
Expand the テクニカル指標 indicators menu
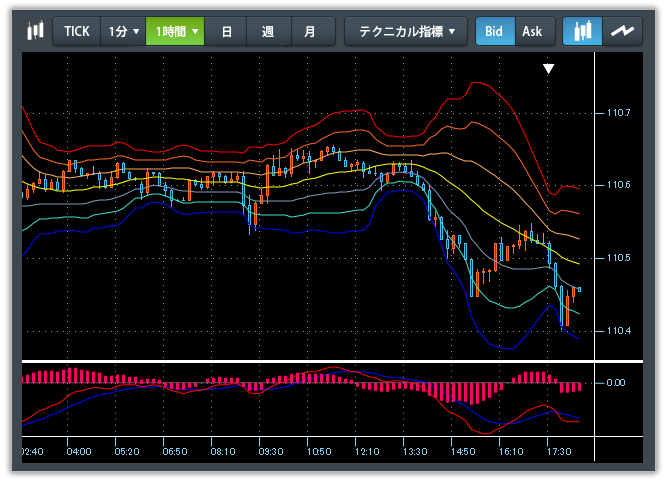pyautogui.click(x=405, y=31)
